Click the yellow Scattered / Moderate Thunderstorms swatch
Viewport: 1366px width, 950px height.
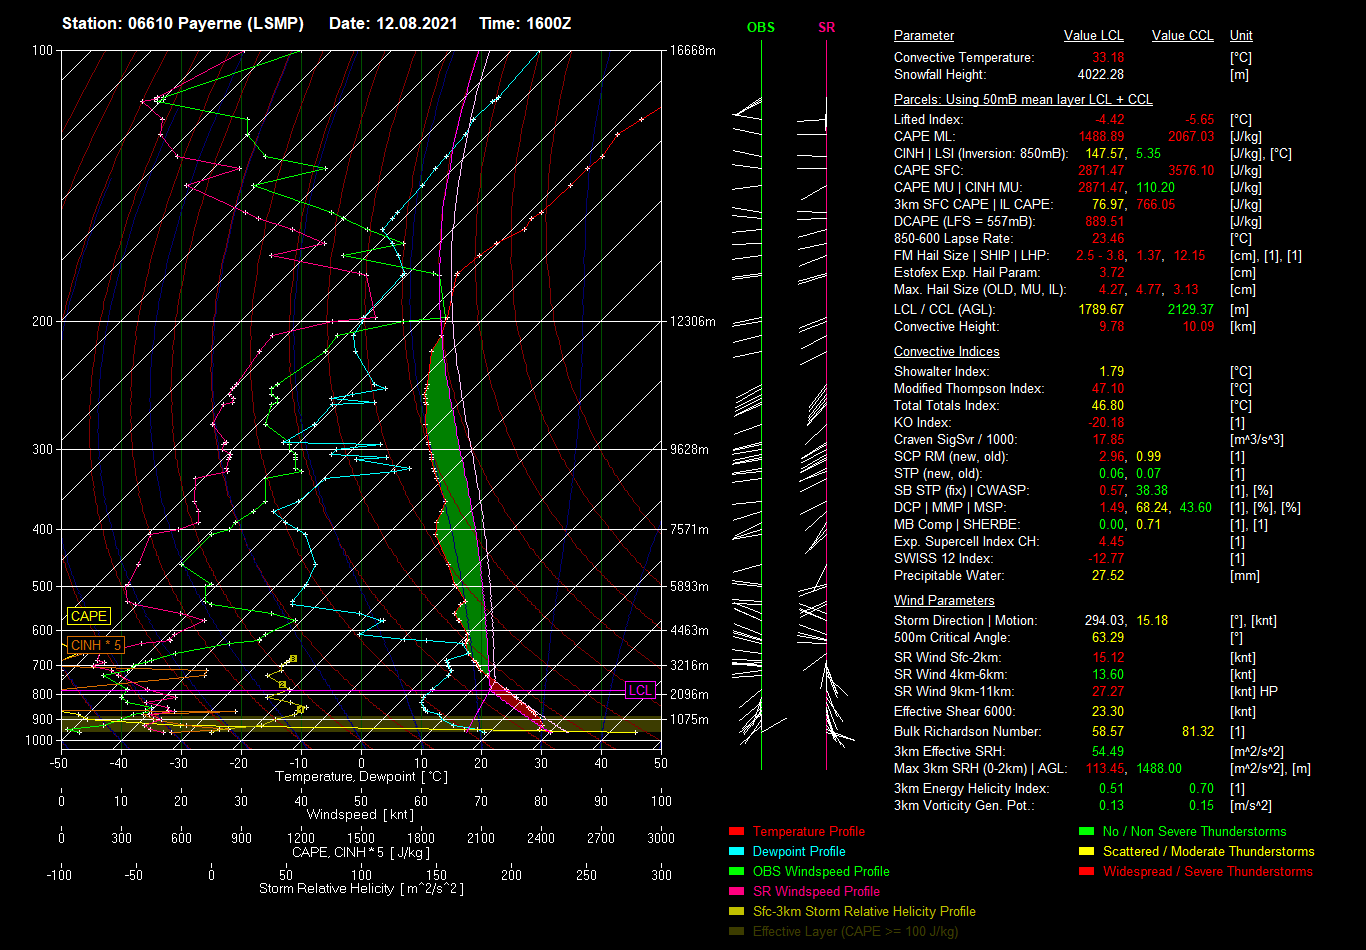[1087, 852]
